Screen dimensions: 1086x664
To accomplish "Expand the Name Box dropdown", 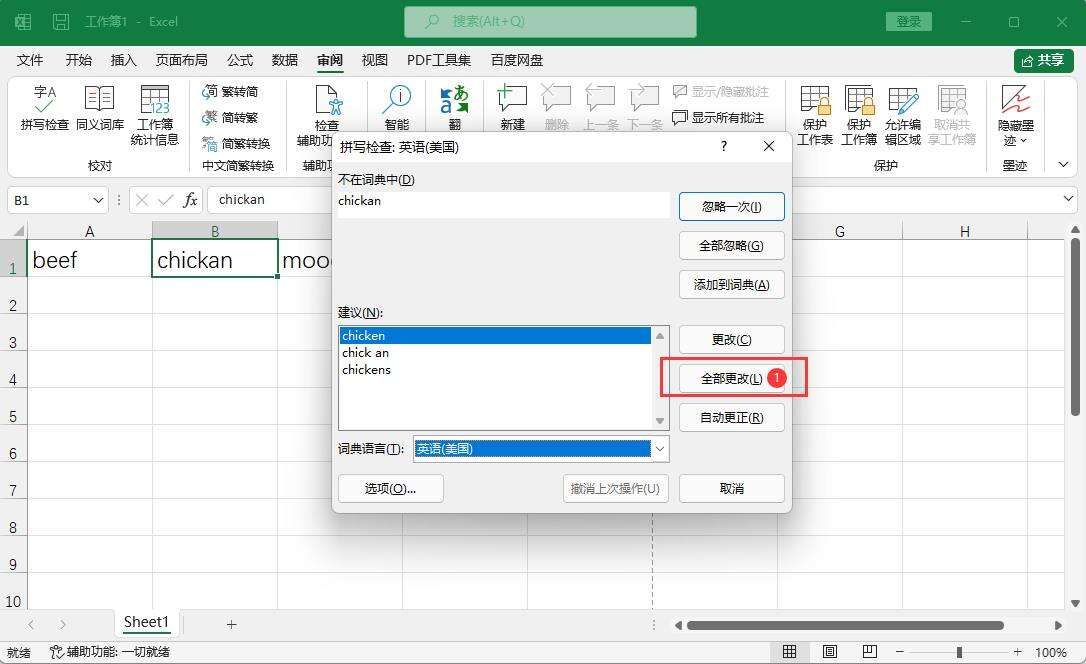I will [98, 201].
